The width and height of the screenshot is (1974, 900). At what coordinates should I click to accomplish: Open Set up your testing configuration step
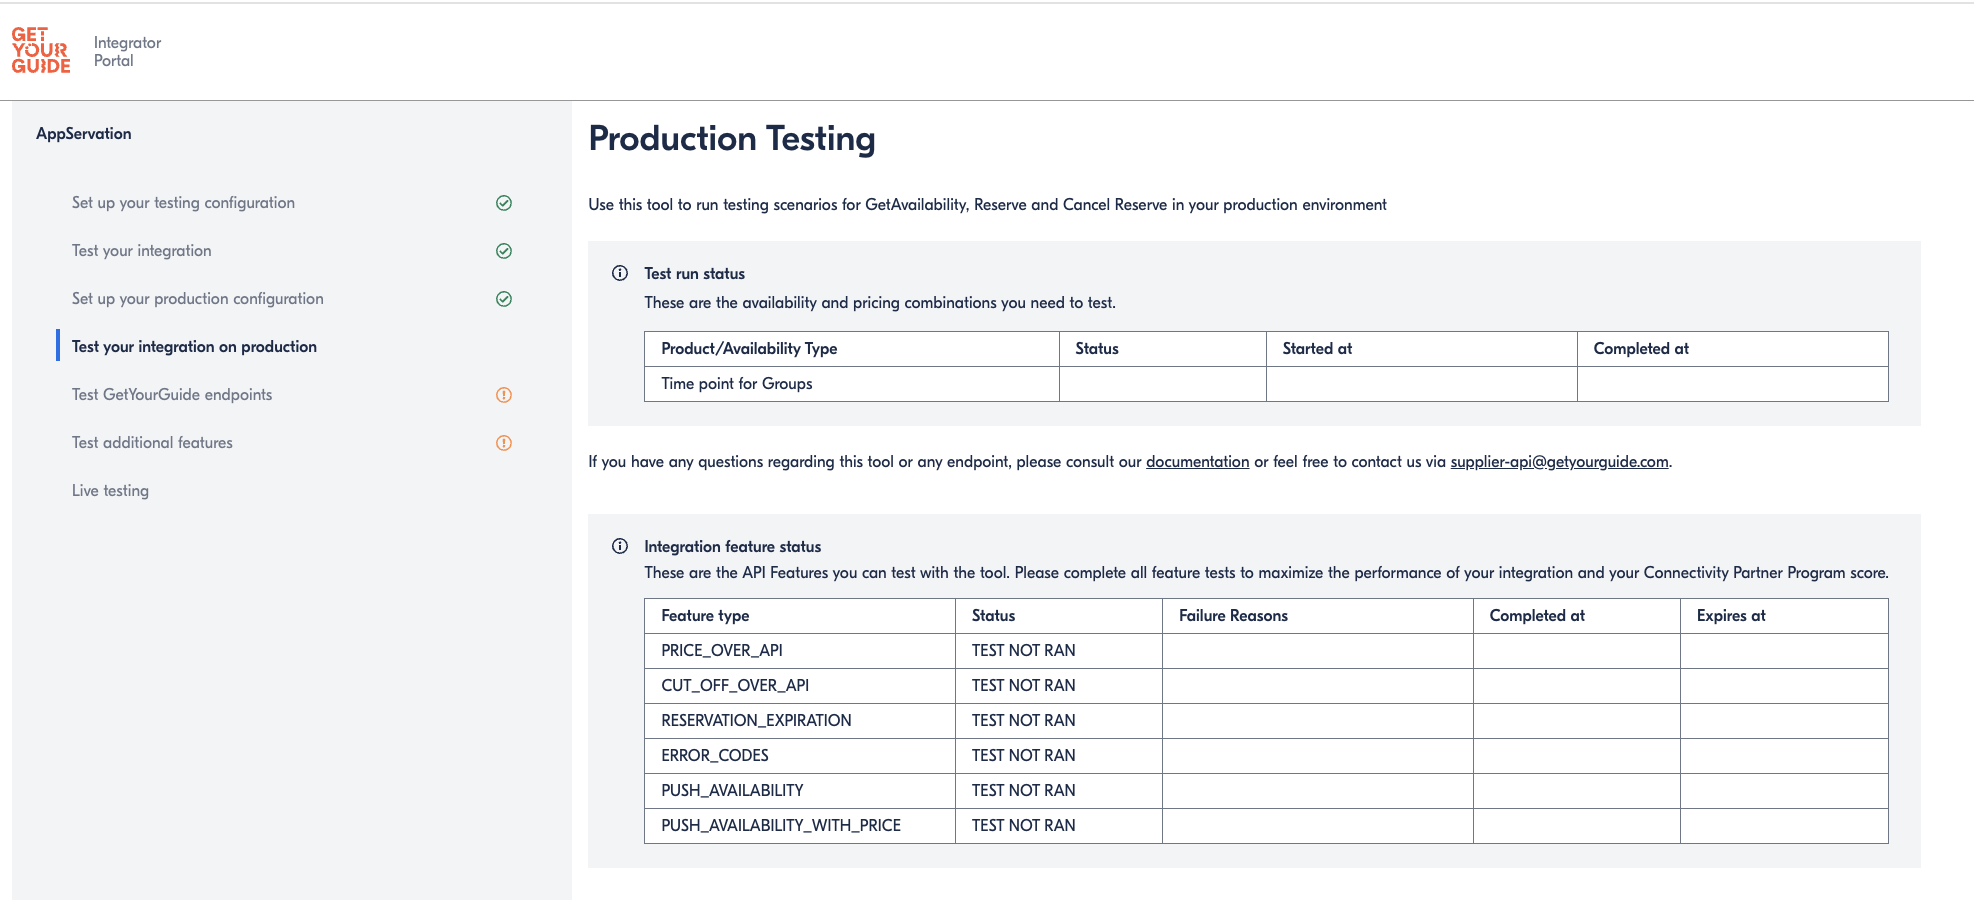[183, 203]
